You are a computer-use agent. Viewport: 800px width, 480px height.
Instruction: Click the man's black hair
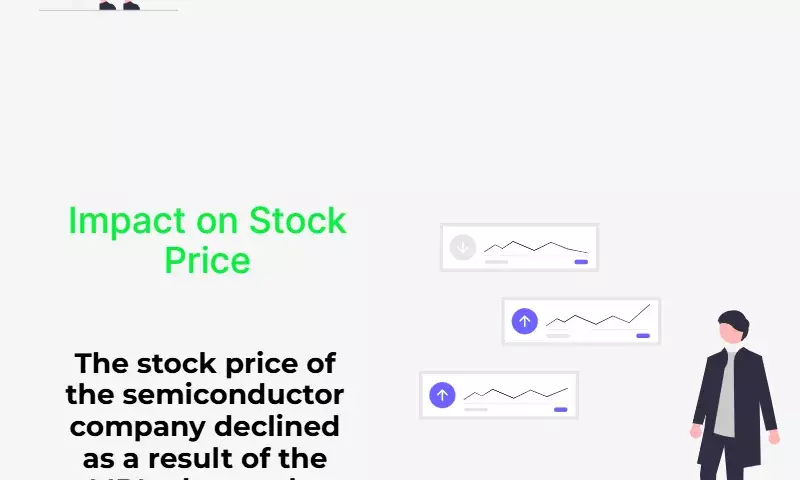point(735,320)
